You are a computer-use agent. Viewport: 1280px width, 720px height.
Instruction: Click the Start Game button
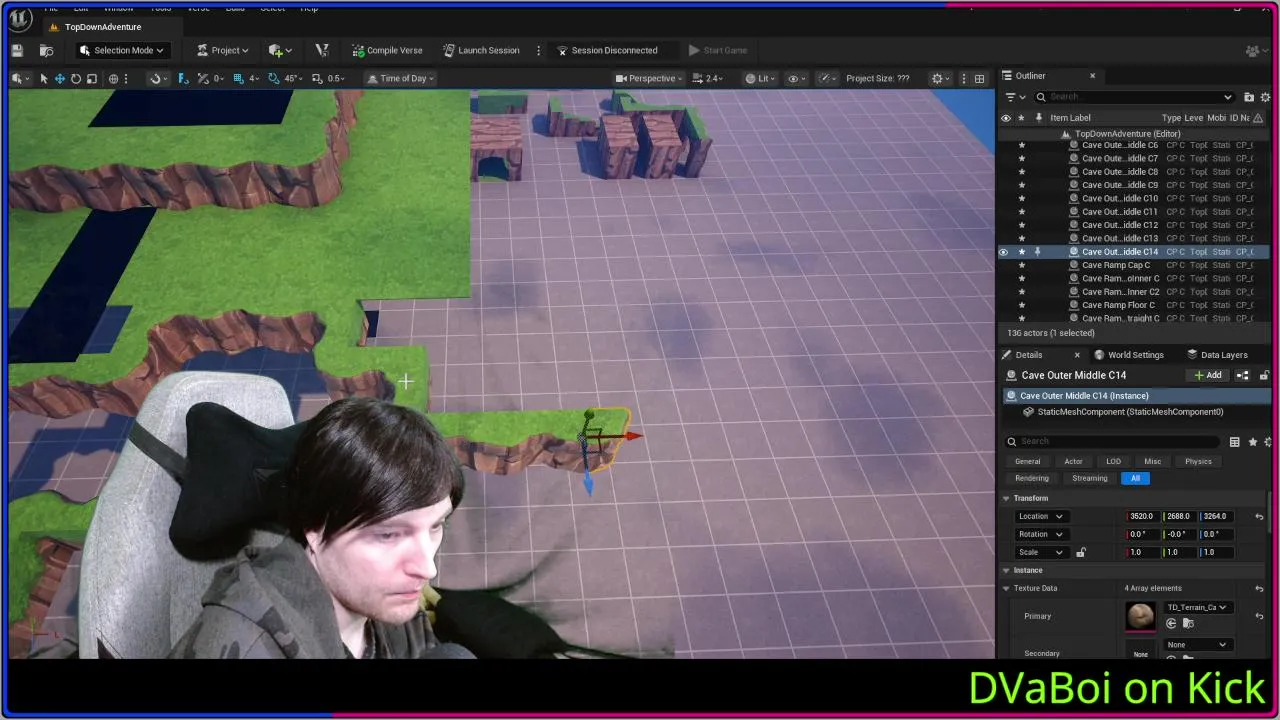[x=718, y=50]
